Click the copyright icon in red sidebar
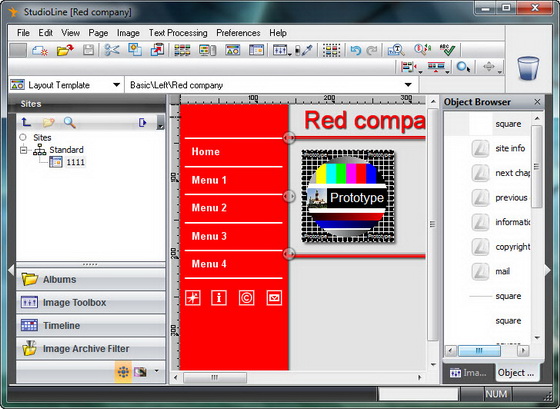 [x=246, y=298]
